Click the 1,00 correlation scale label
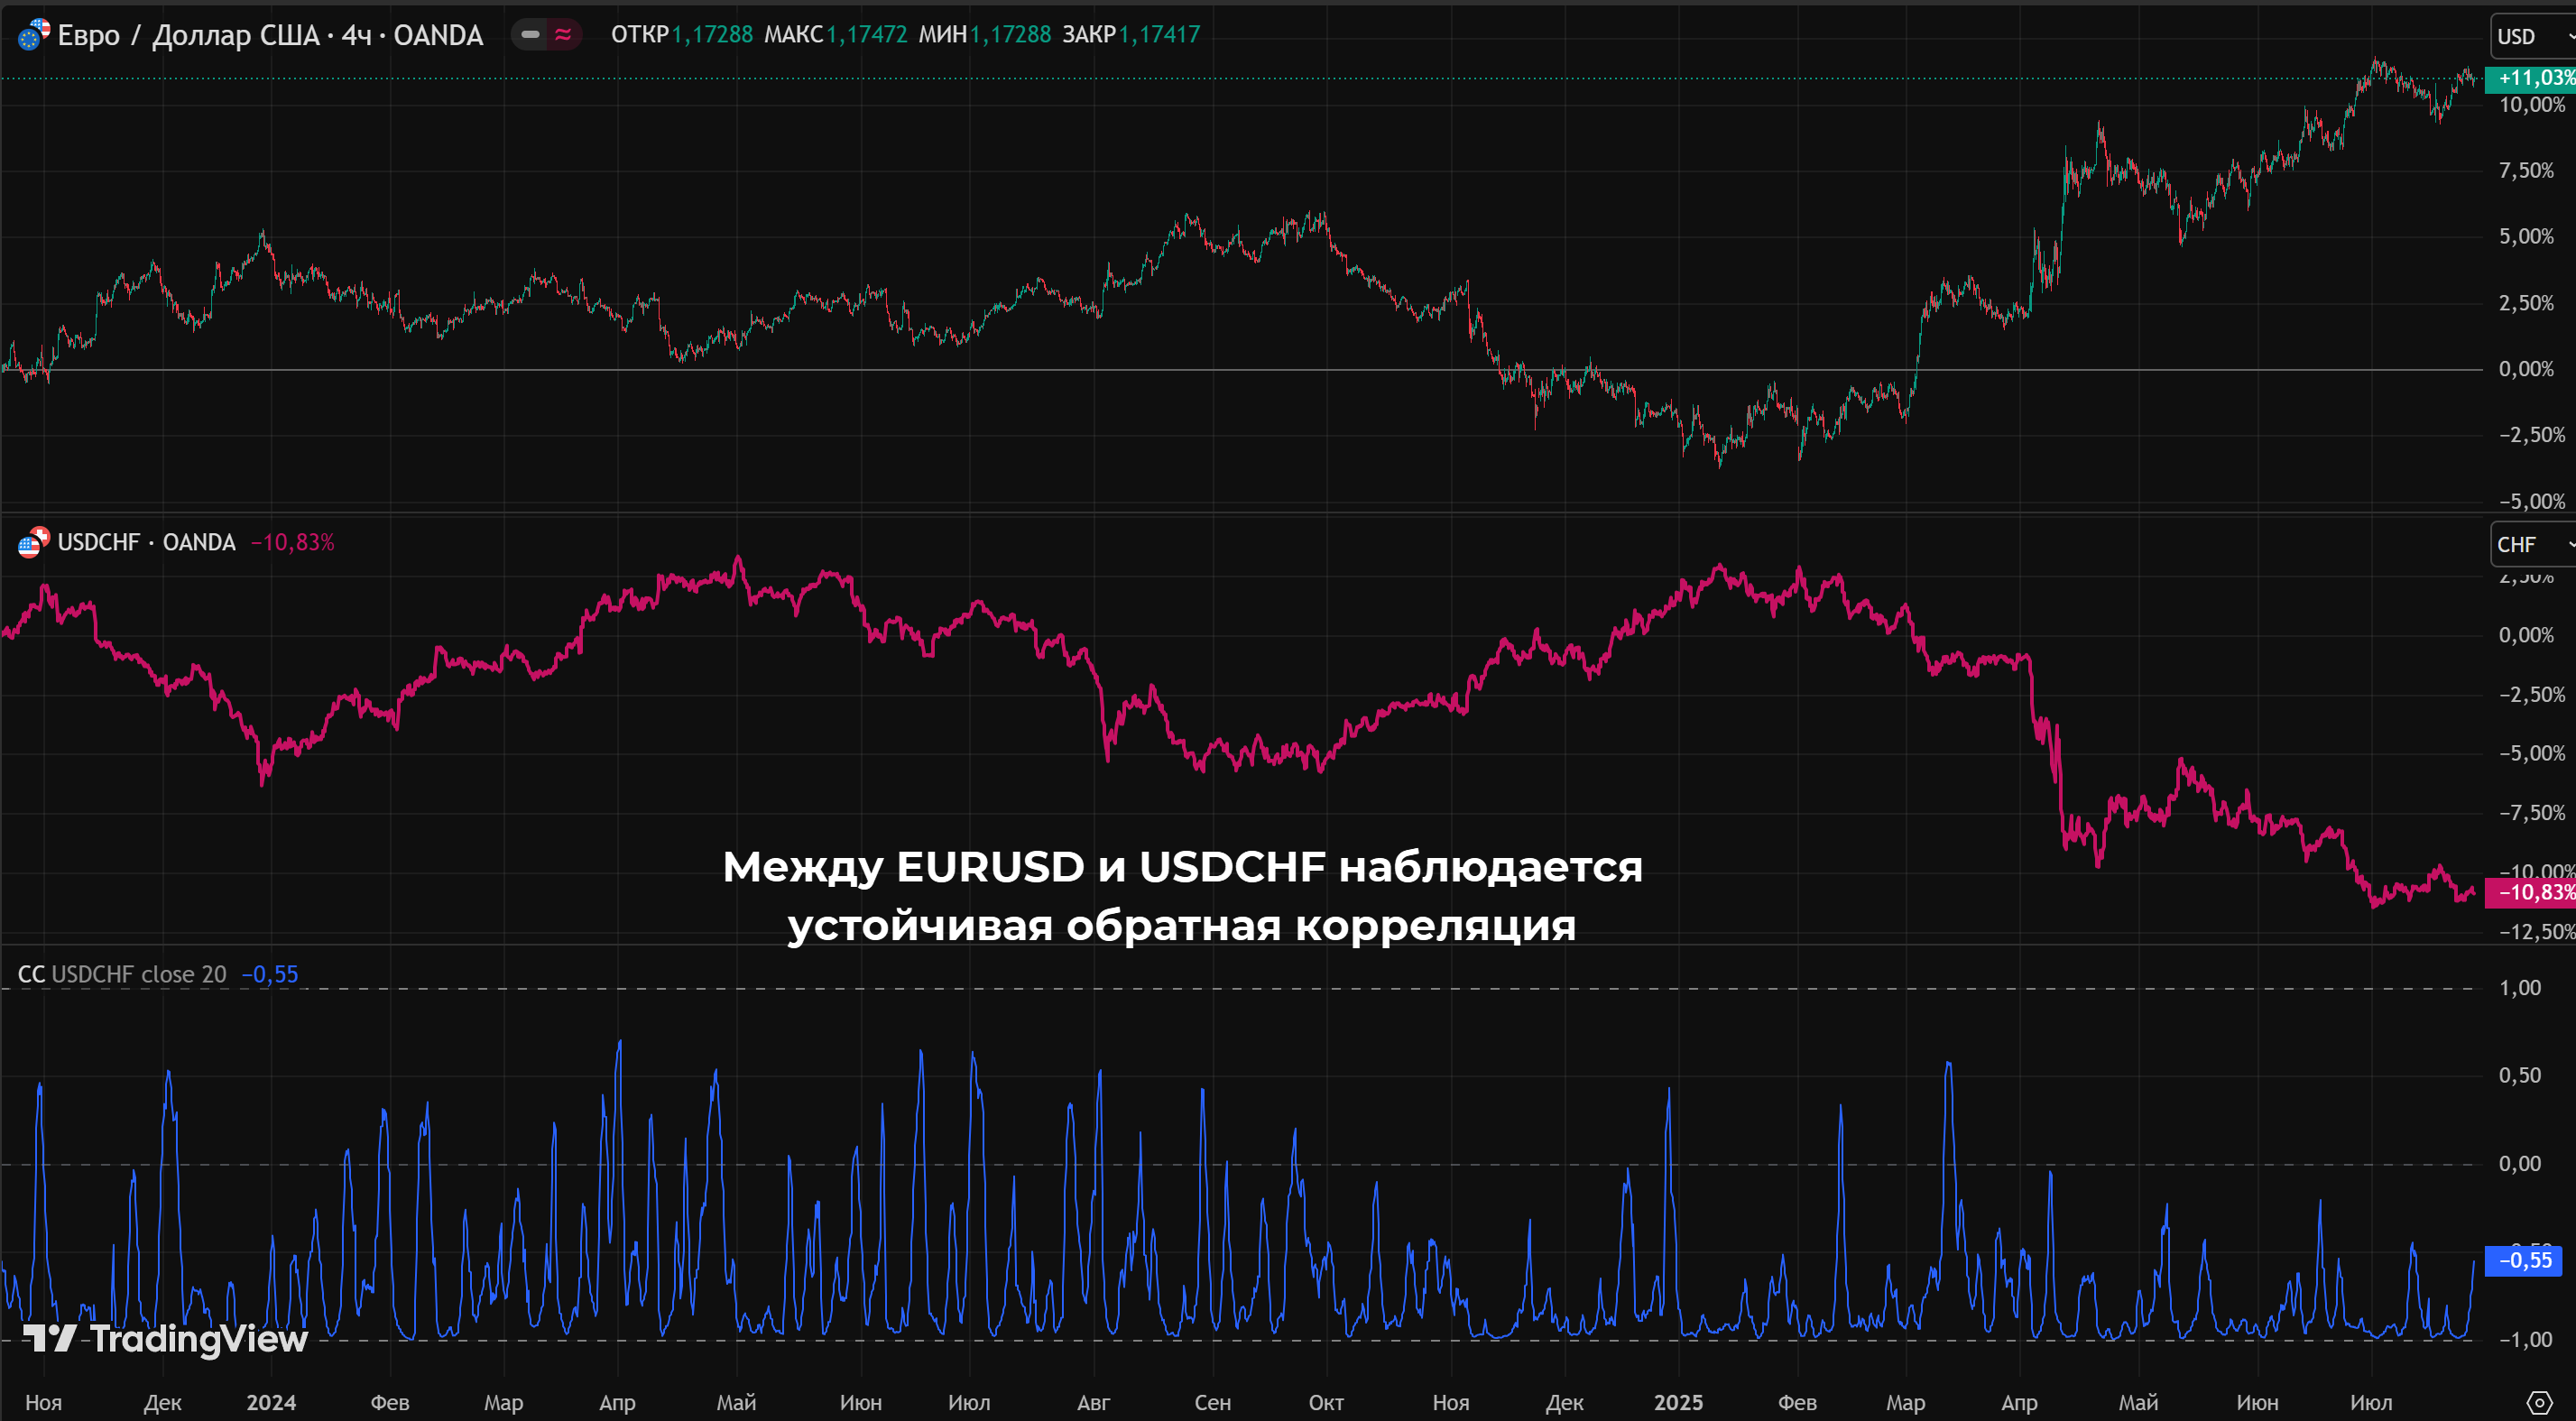Screen dimensions: 2576x1421 coord(2519,988)
